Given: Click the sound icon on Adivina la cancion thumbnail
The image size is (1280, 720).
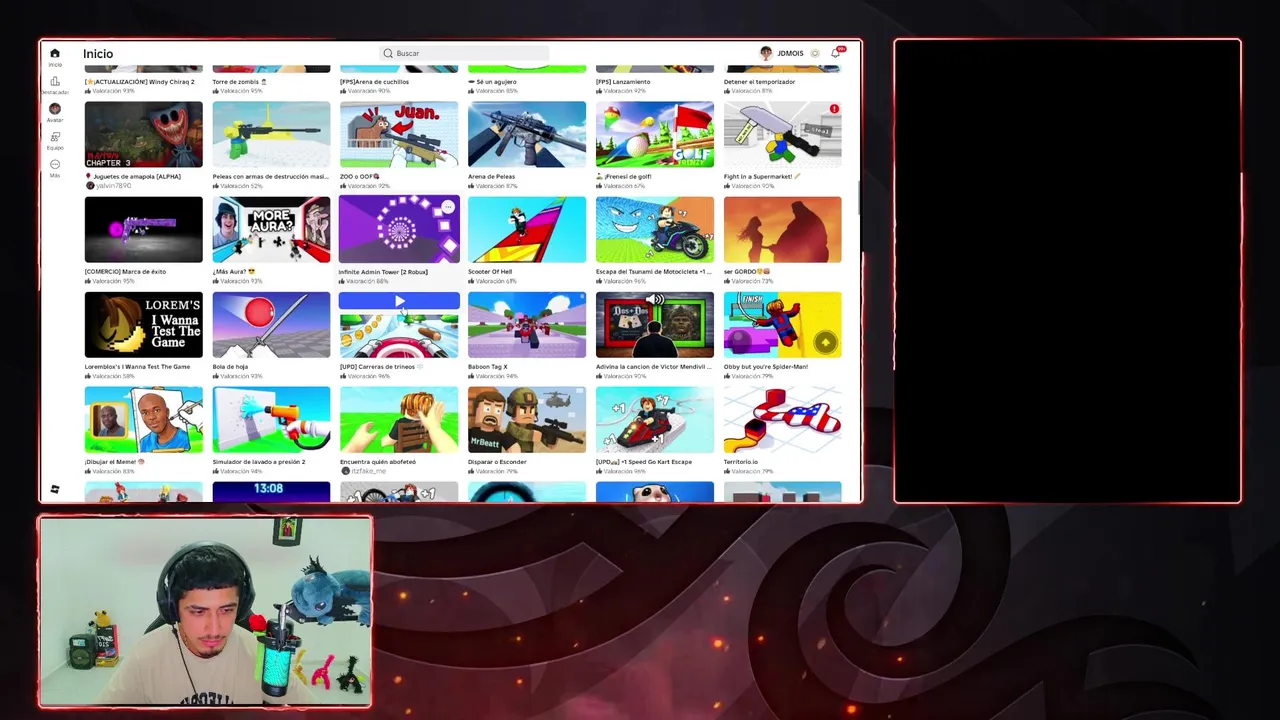Looking at the screenshot, I should (x=655, y=299).
